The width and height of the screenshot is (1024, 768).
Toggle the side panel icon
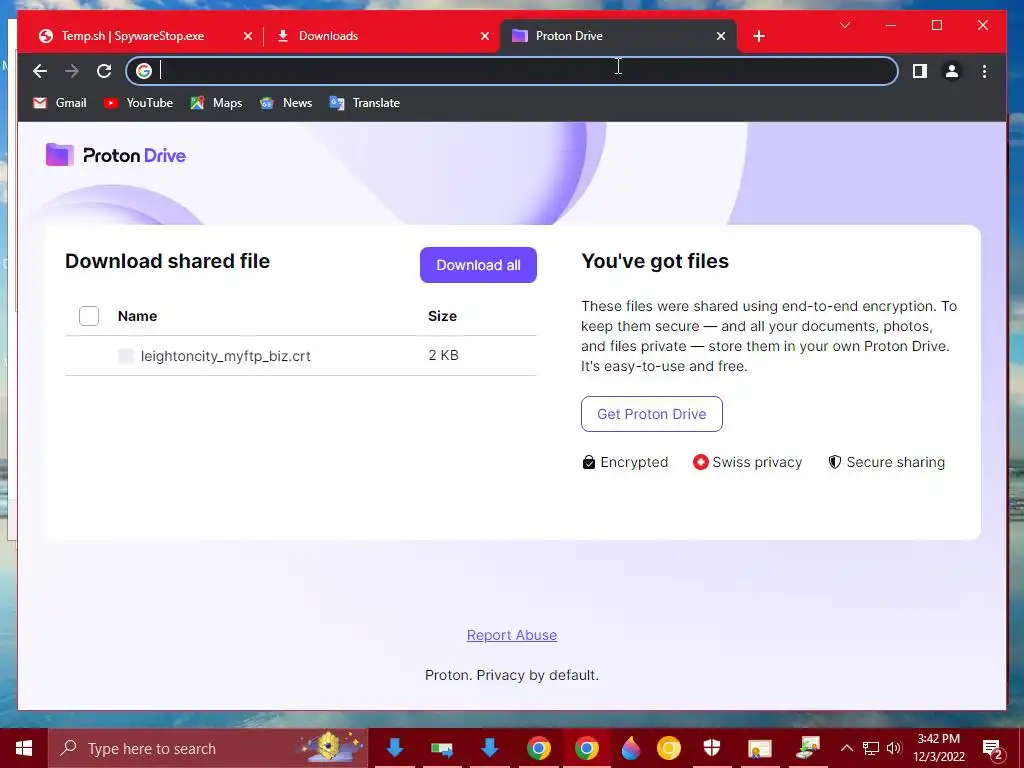920,71
